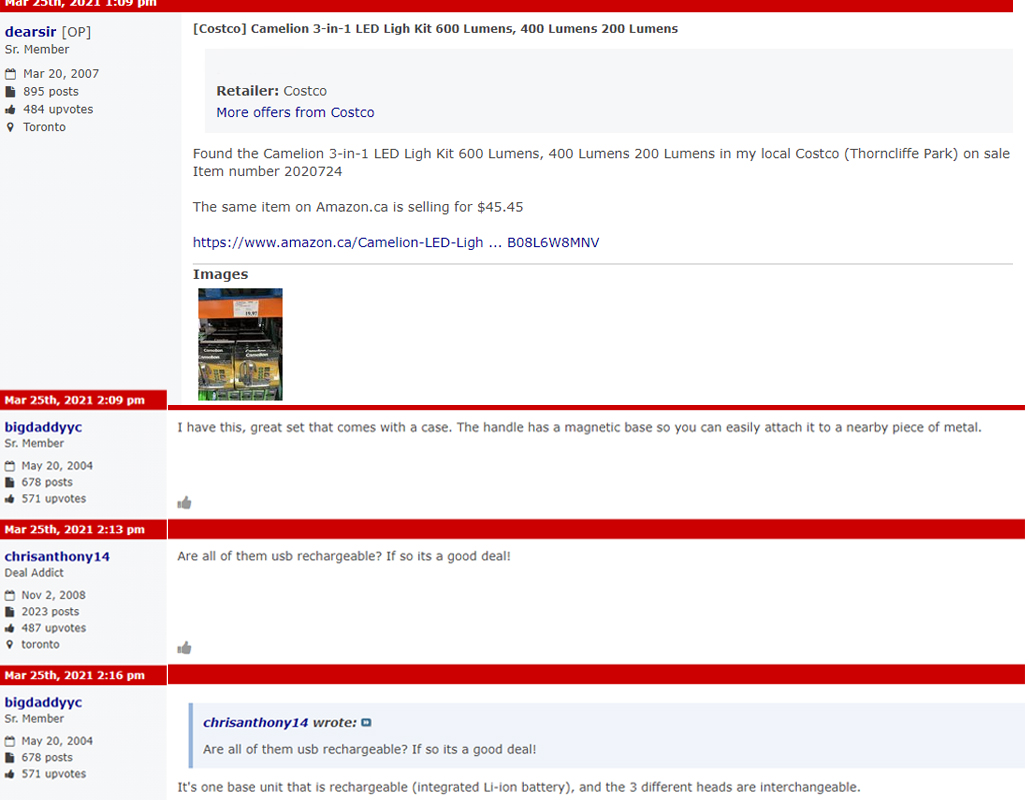Open More offers from Costco link
Image resolution: width=1028 pixels, height=800 pixels.
pos(295,112)
